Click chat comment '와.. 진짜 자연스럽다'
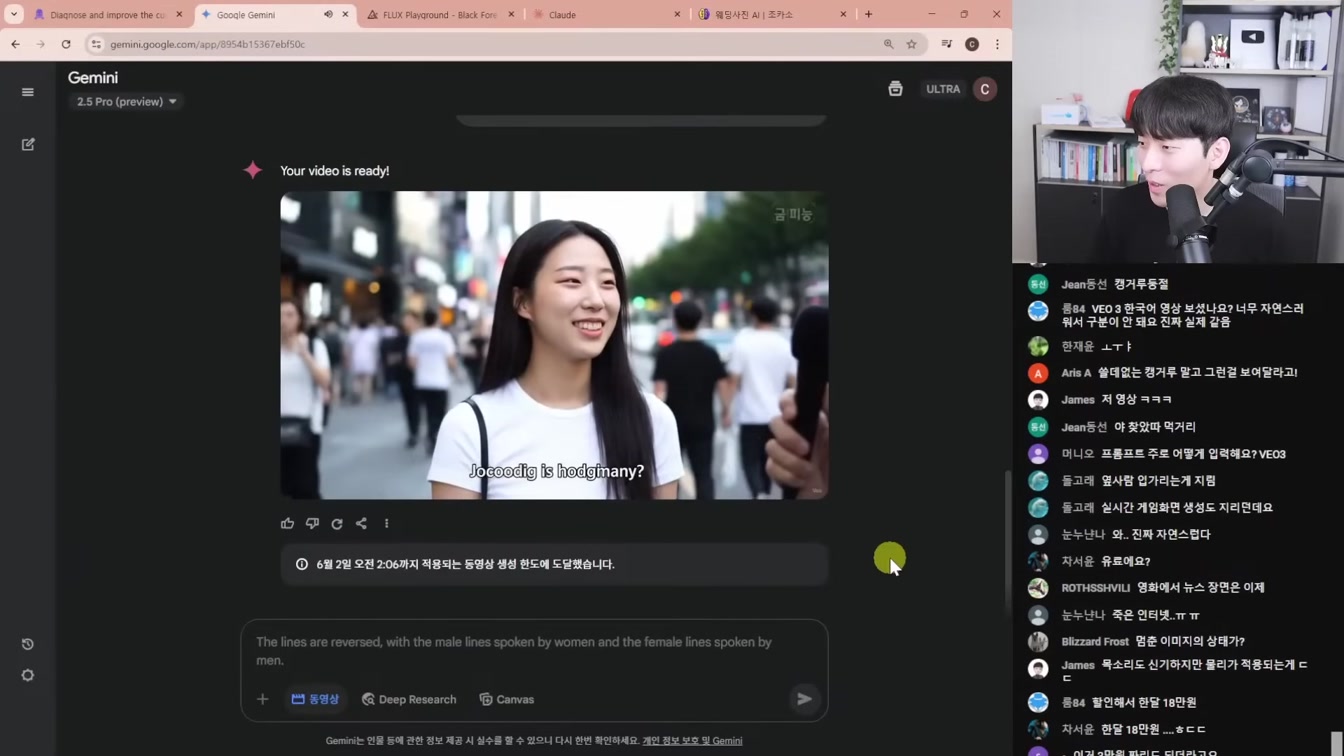 [1161, 534]
